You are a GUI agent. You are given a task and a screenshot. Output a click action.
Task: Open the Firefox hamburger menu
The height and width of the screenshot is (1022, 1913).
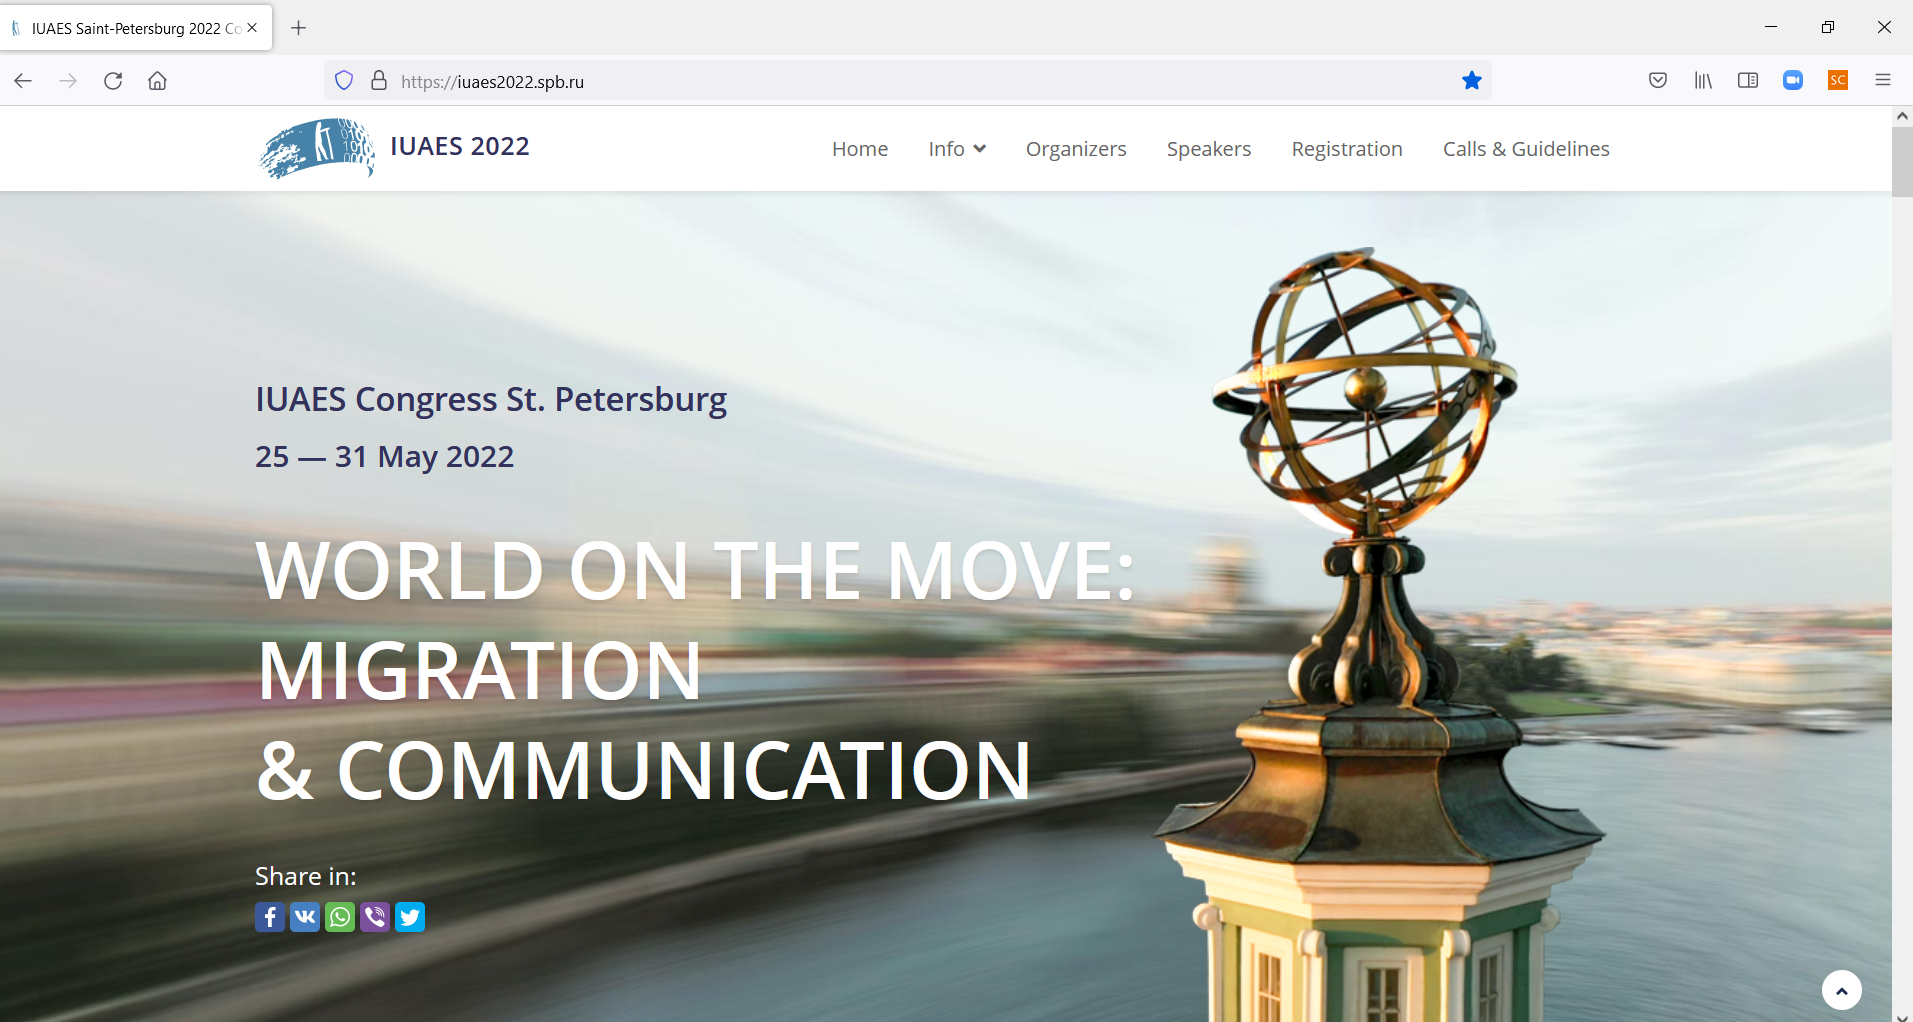(1883, 81)
